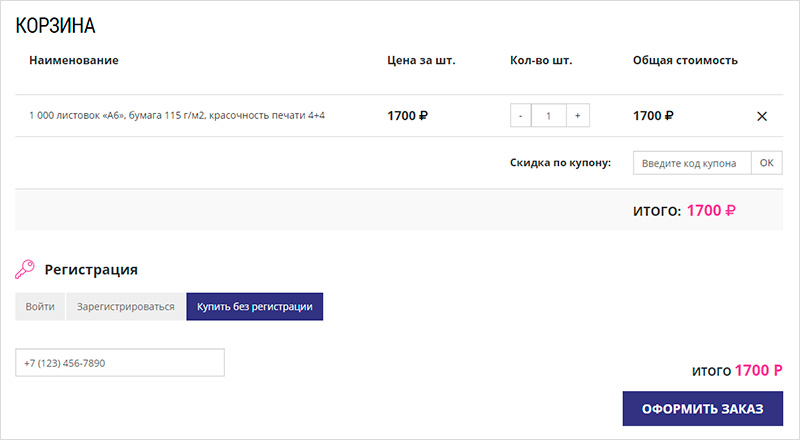Open the Зарегистрироваться tab
The image size is (800, 440).
coord(126,307)
